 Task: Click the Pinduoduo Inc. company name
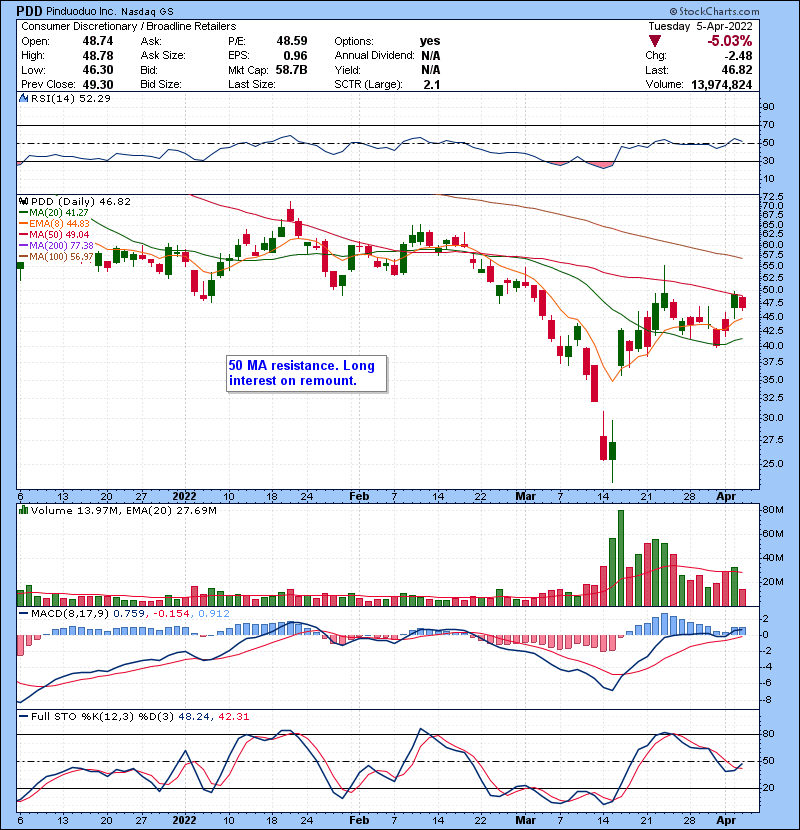[80, 11]
